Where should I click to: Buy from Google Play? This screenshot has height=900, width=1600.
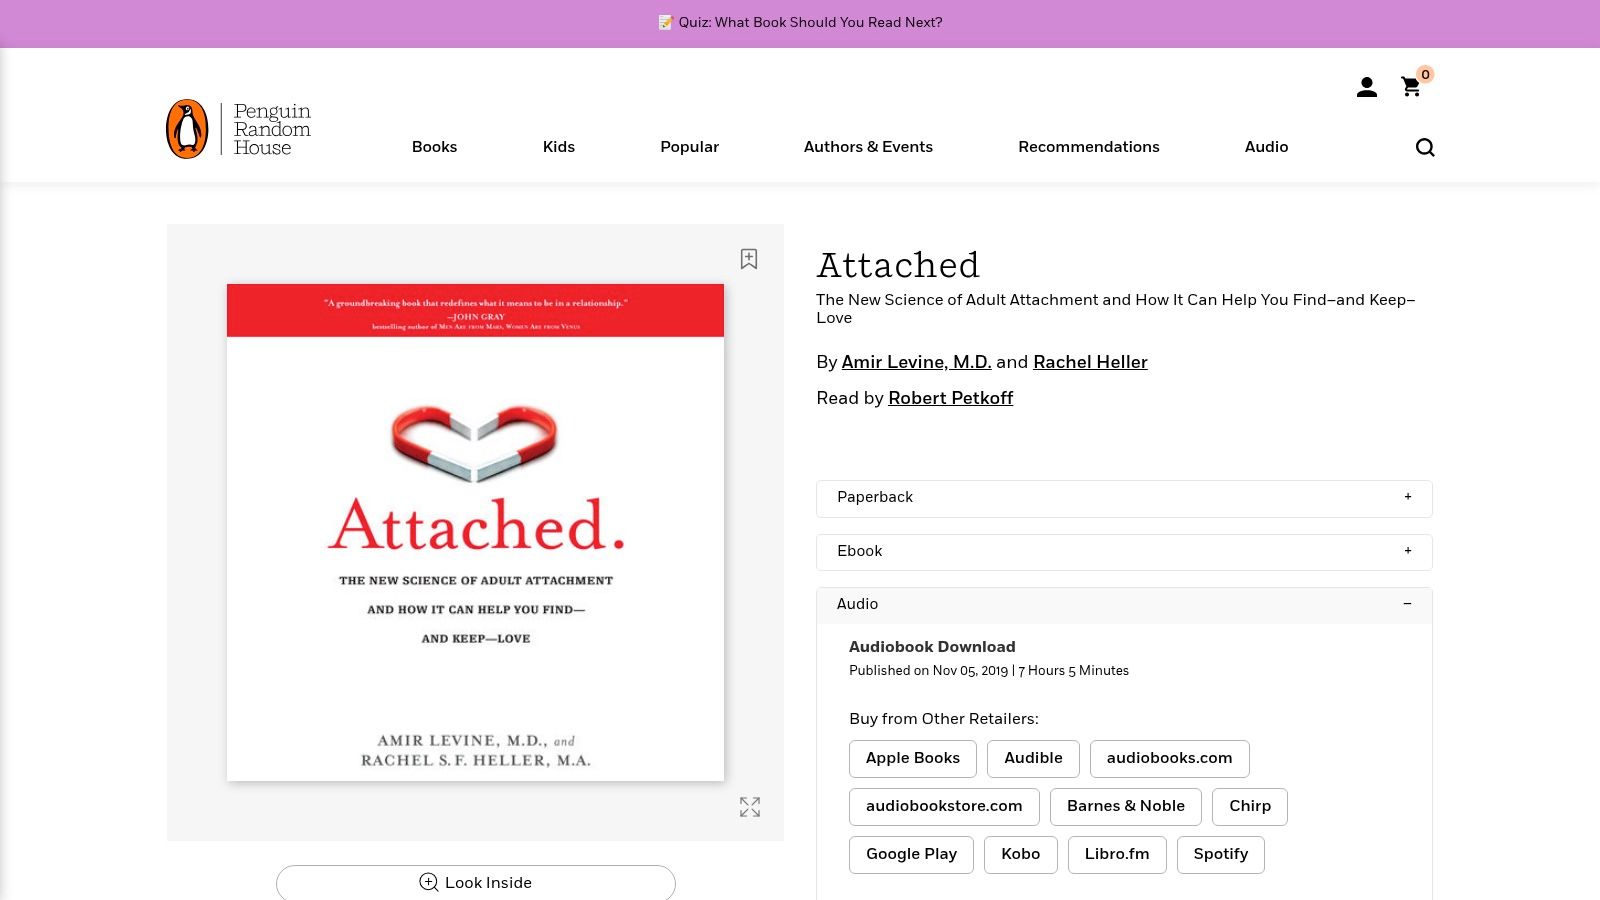click(x=911, y=855)
